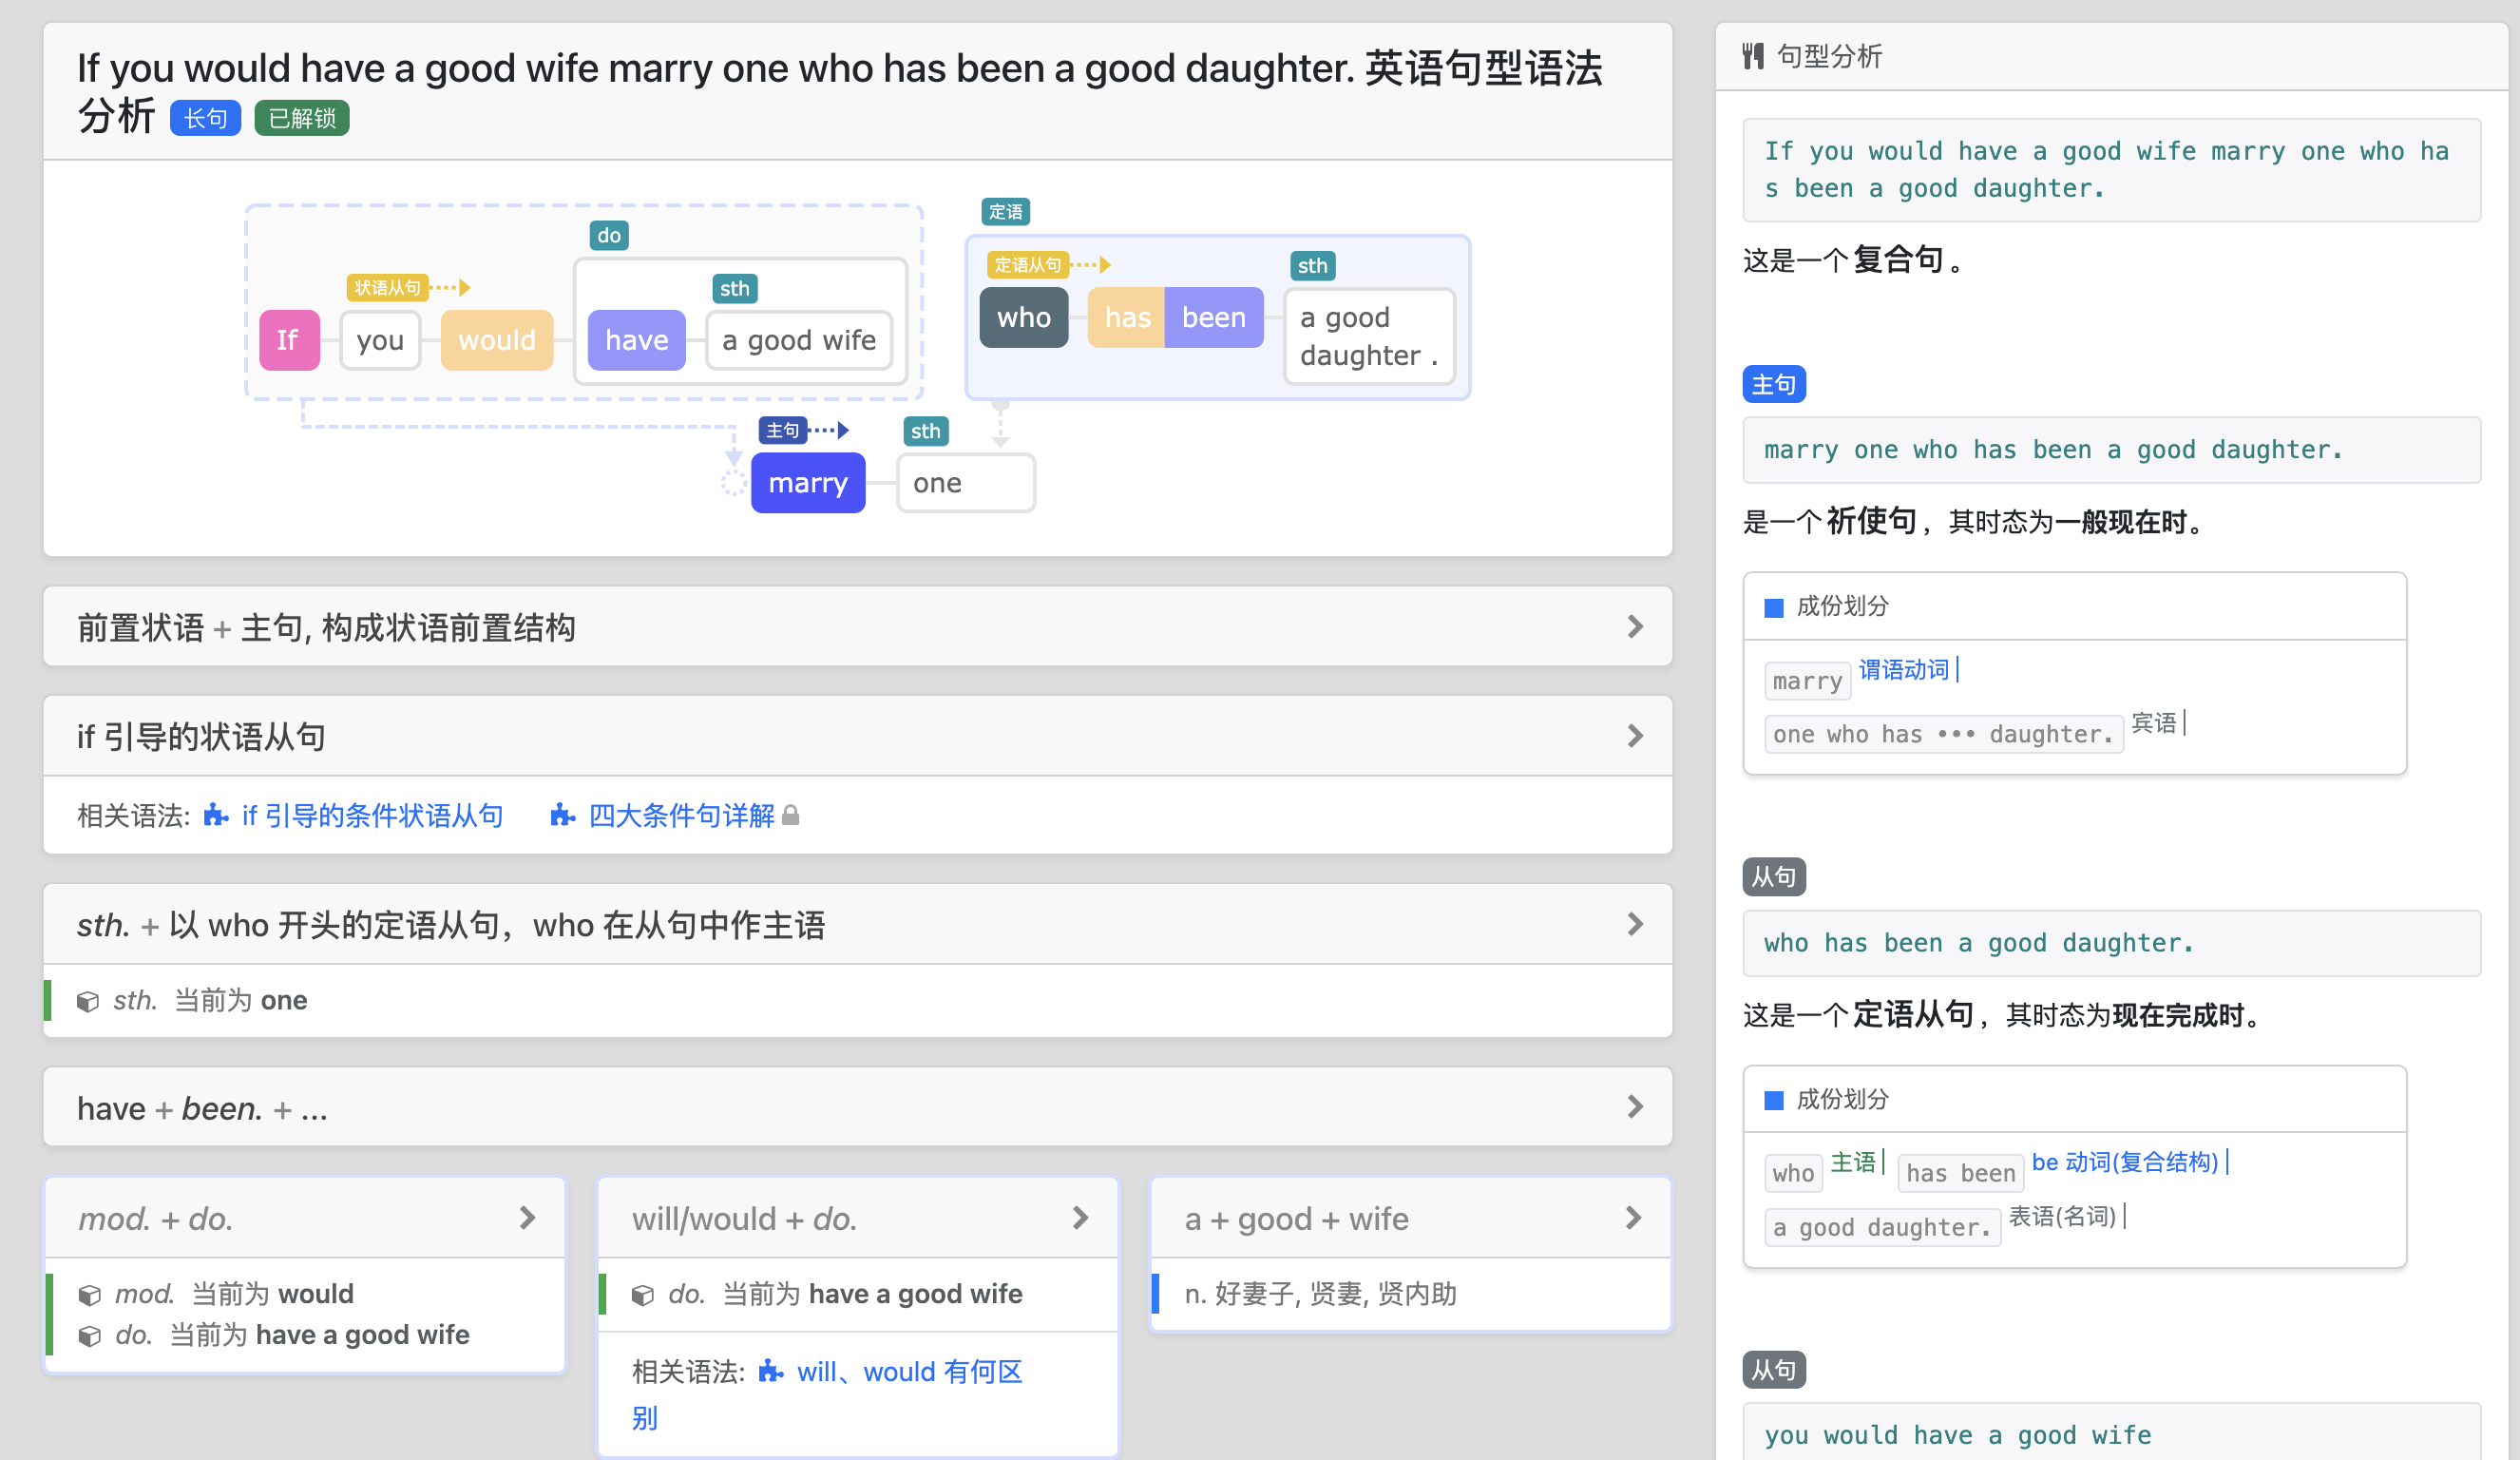Click the 句型分析 panel header
This screenshot has width=2520, height=1460.
(x=2110, y=56)
